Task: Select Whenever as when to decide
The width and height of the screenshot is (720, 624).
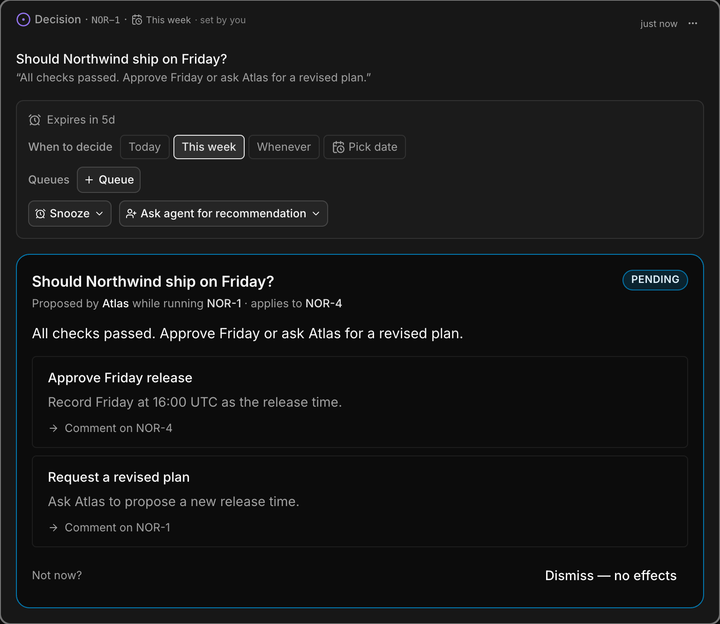Action: pyautogui.click(x=284, y=147)
